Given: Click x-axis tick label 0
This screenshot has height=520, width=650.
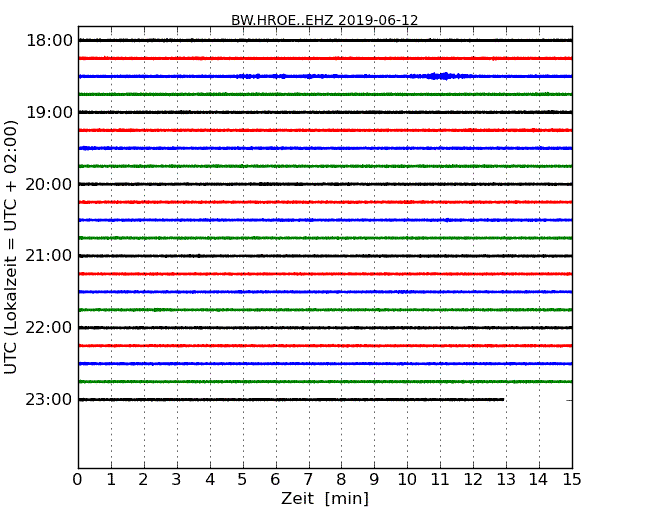Looking at the screenshot, I should [78, 480].
